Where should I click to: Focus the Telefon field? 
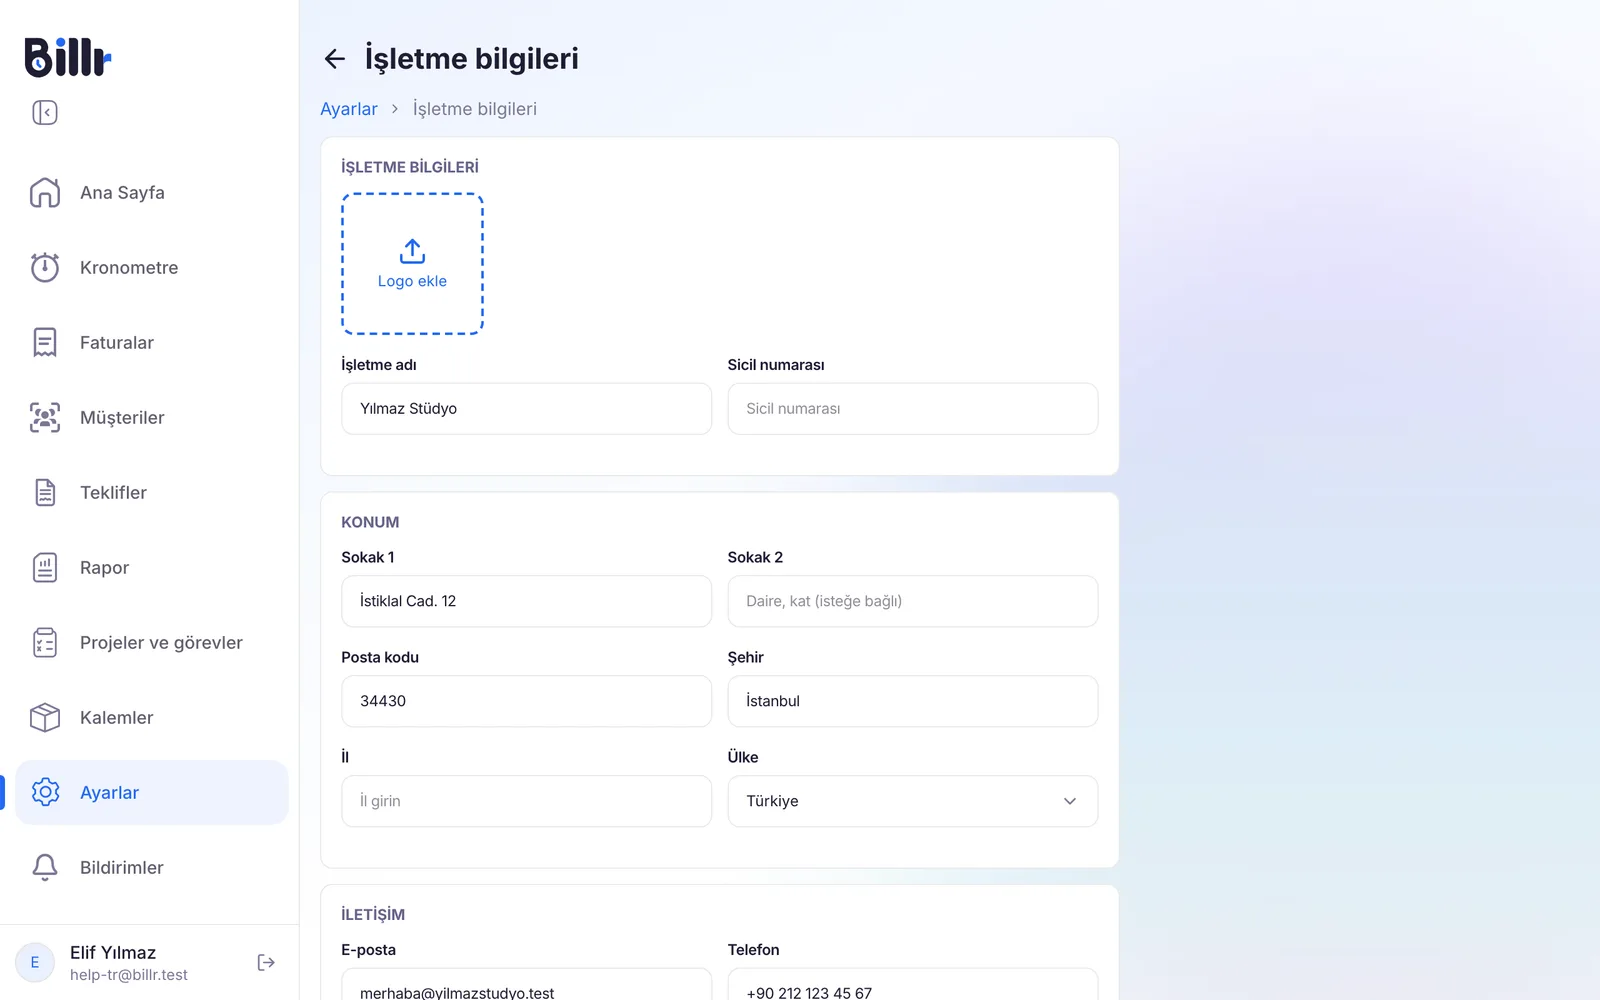[x=913, y=985]
